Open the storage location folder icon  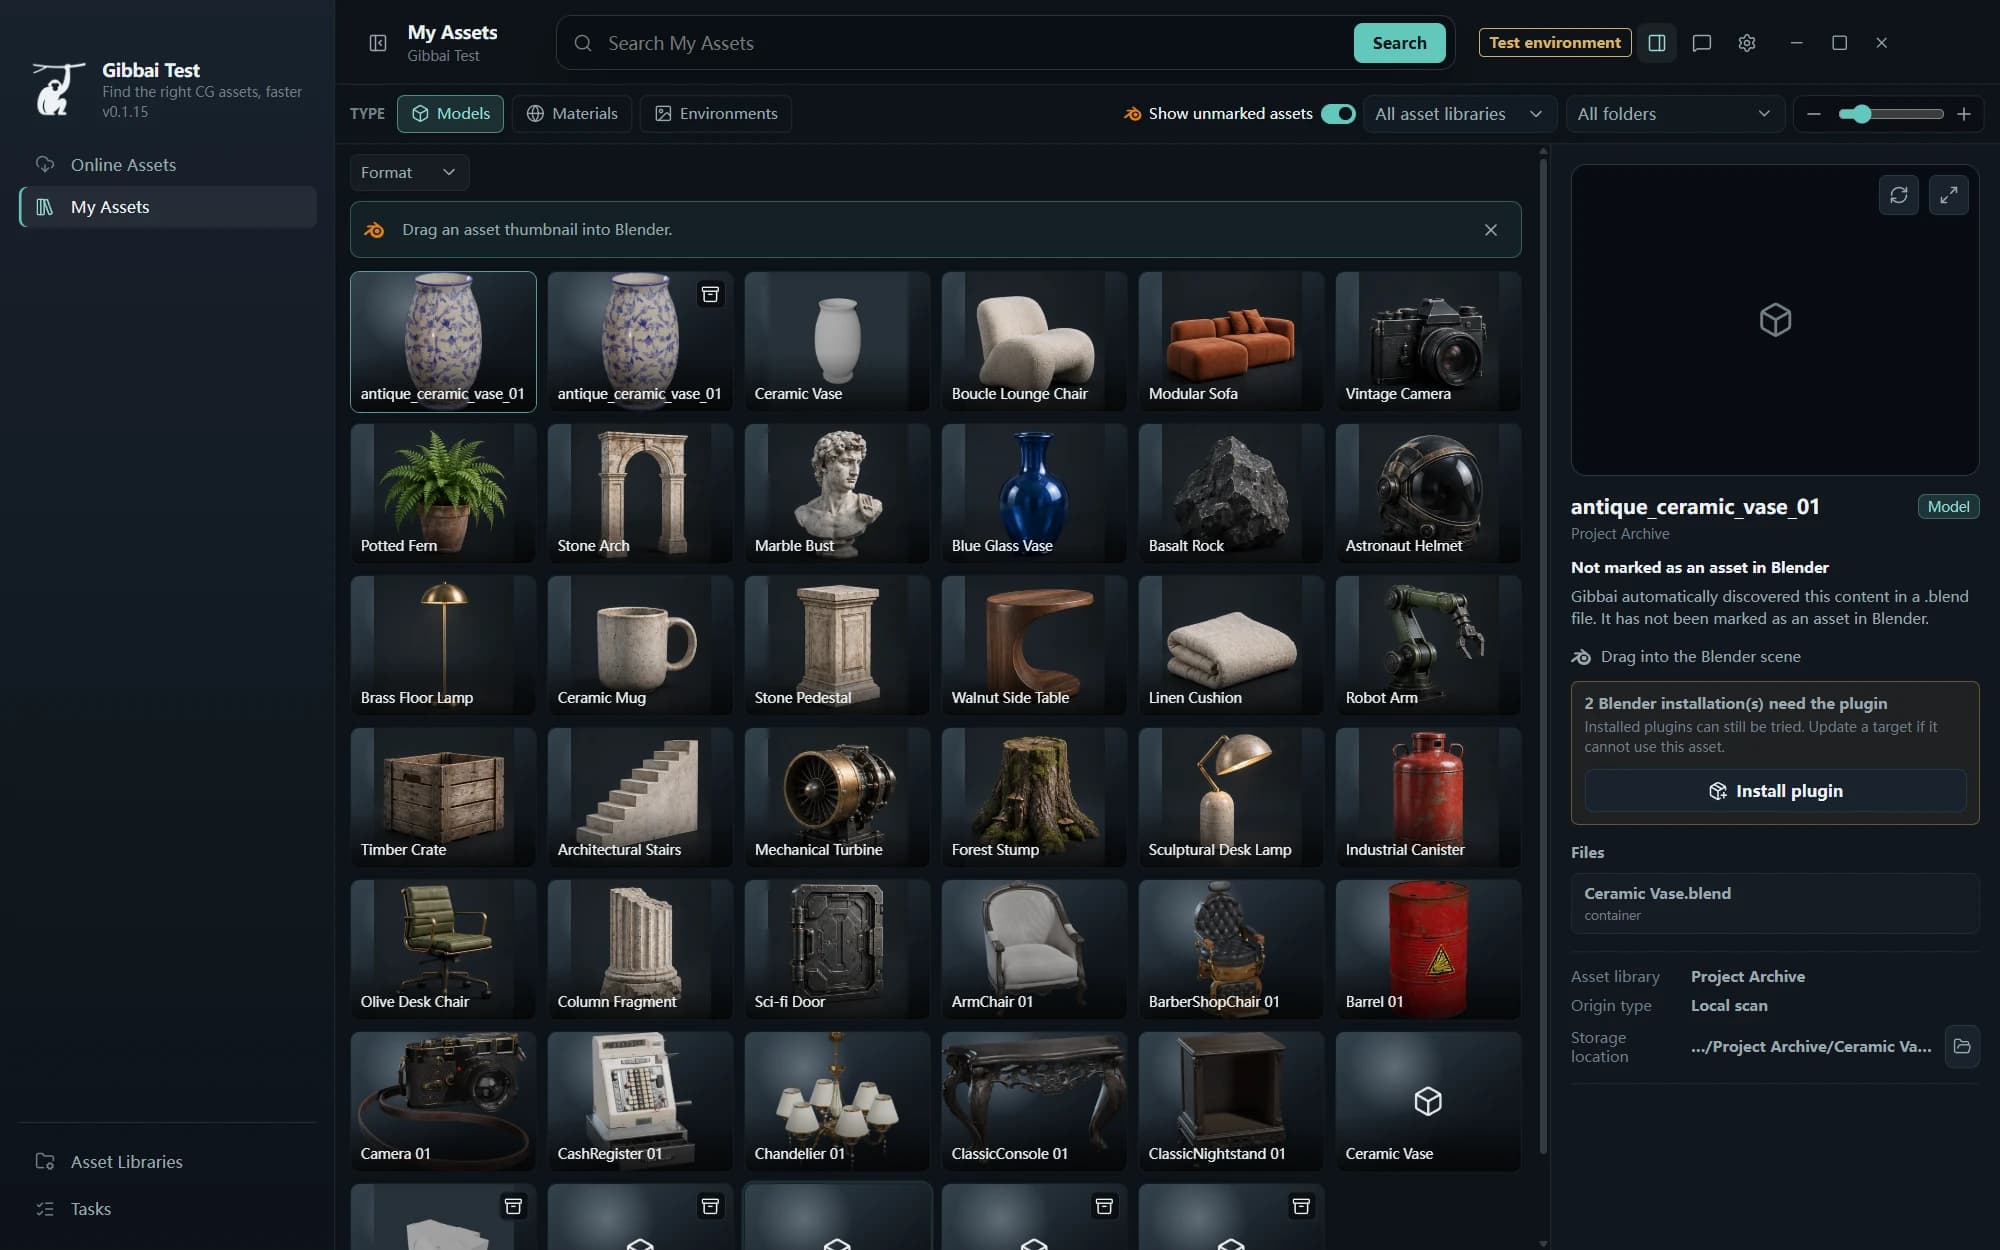click(x=1962, y=1046)
